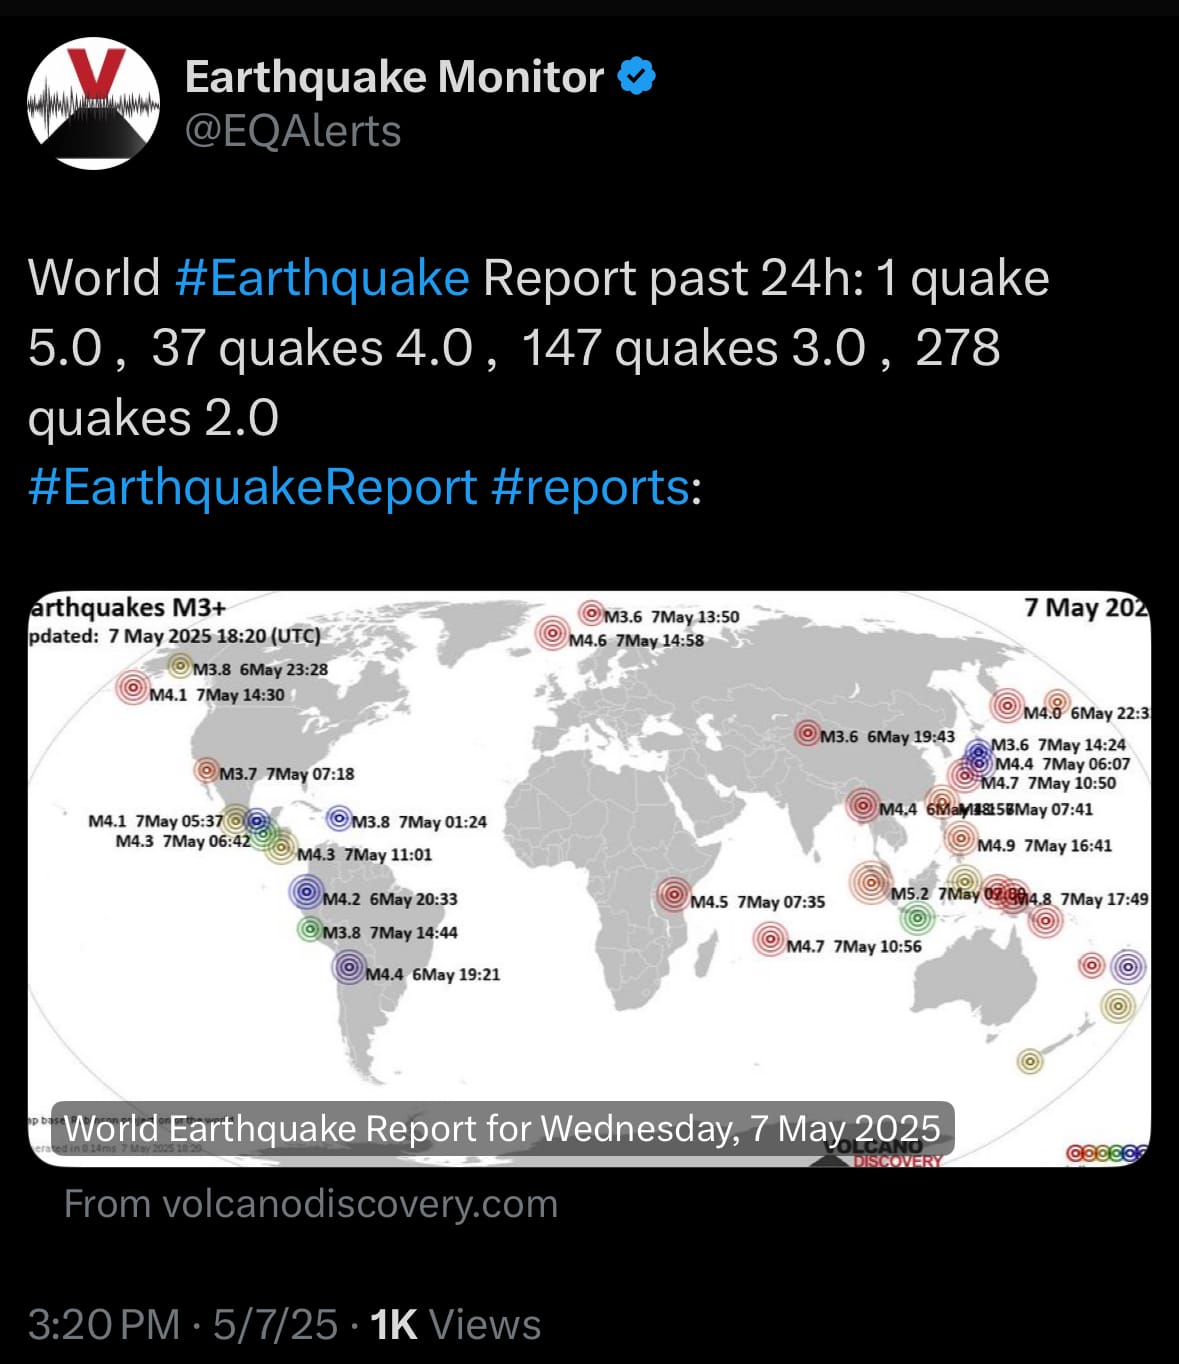Click the M5.2 quake marker on map

(x=871, y=881)
